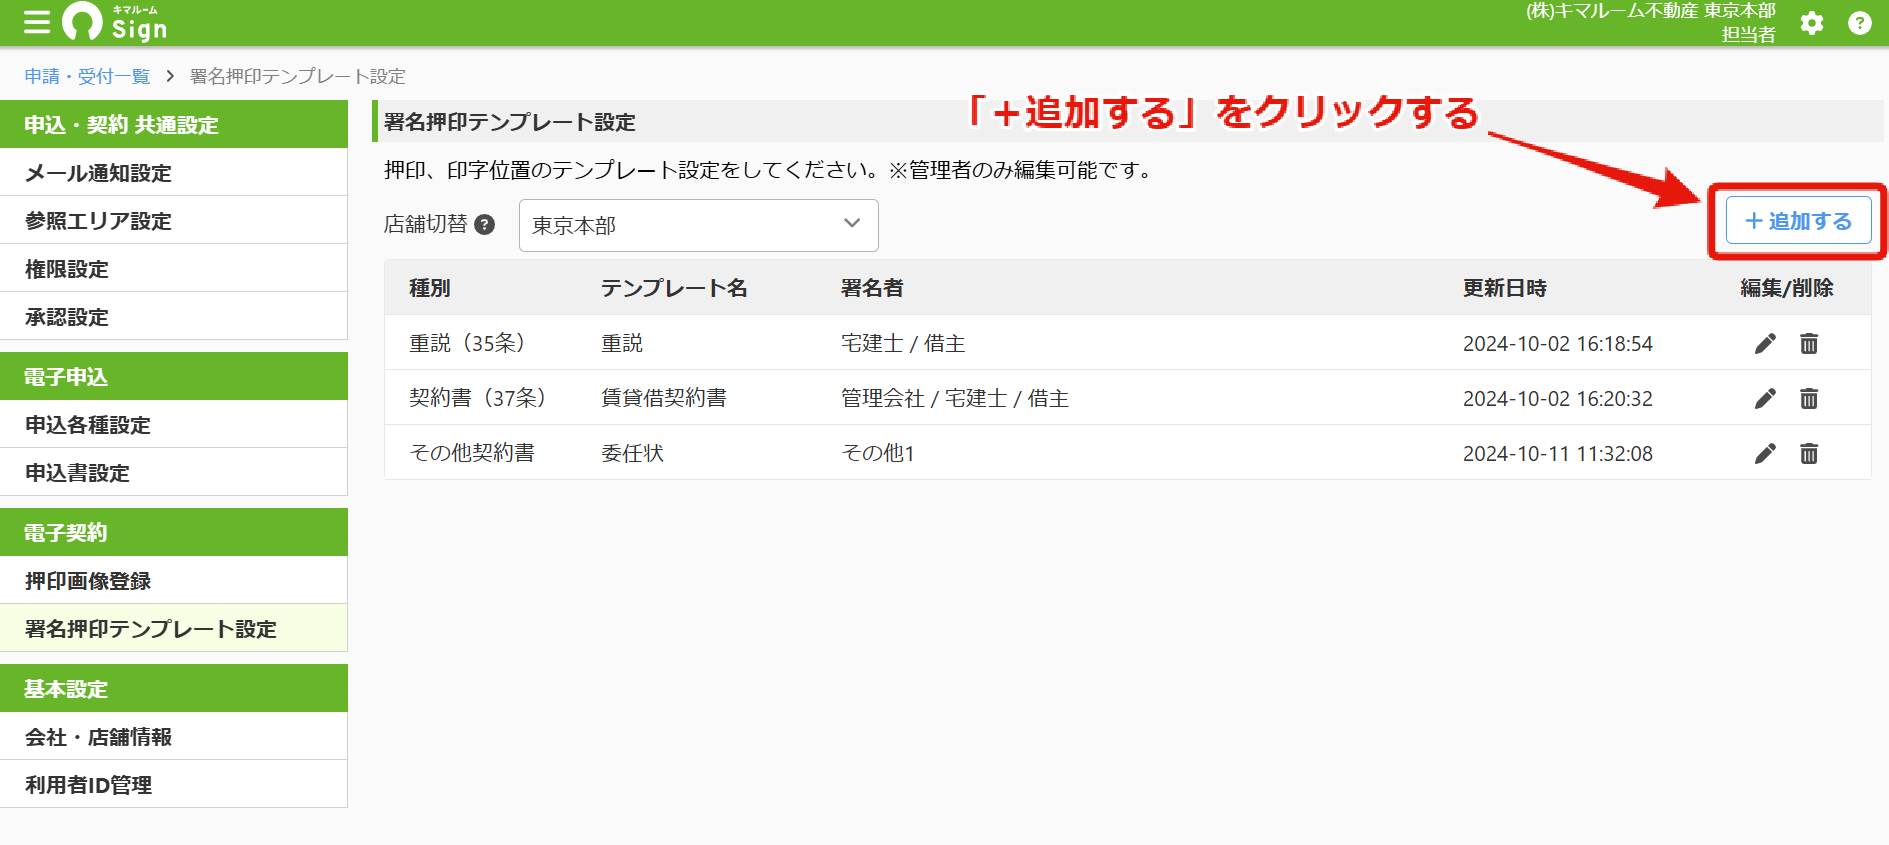Click the (株)キマルーム不動産 東京本部 account label

tap(1650, 11)
